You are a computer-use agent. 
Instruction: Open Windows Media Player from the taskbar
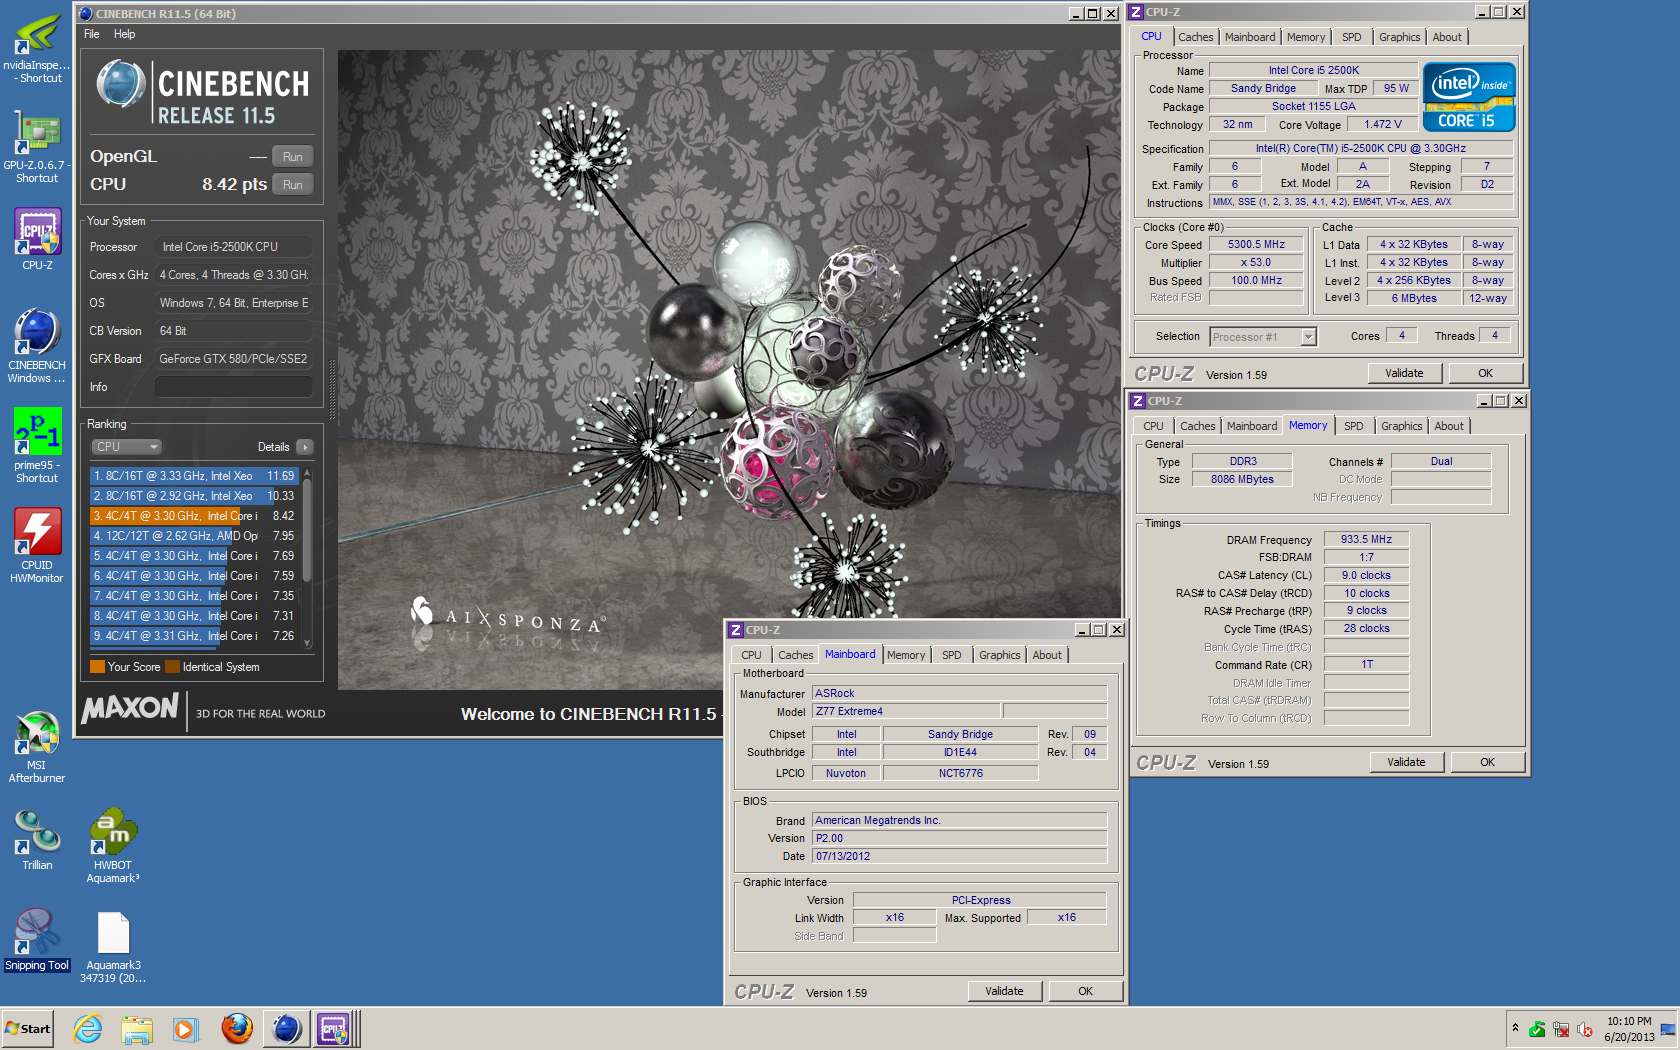tap(185, 1029)
